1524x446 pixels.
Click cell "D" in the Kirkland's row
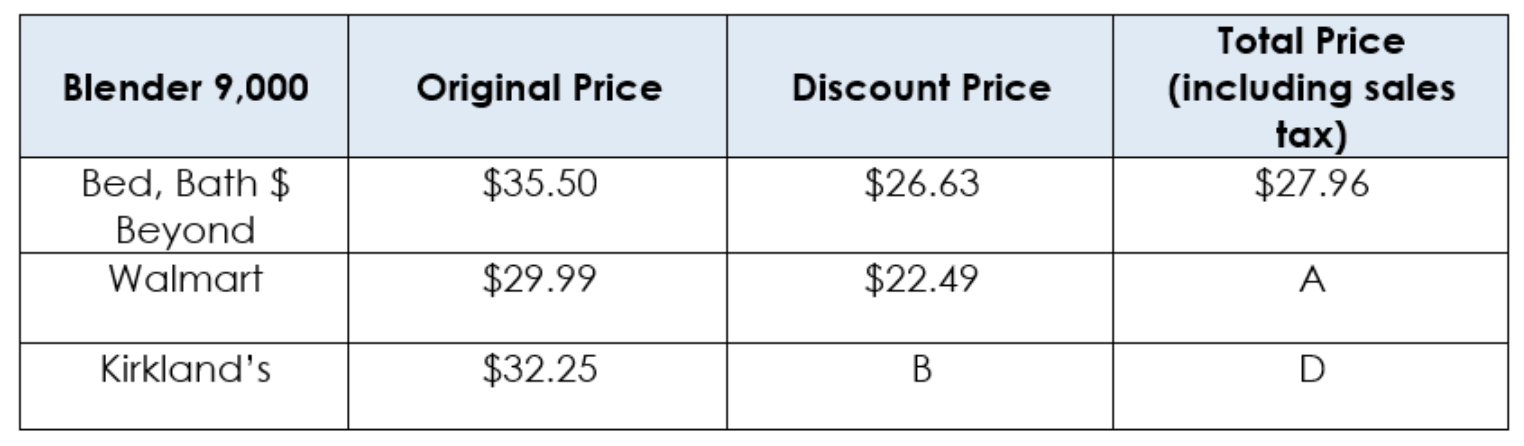pos(1313,370)
